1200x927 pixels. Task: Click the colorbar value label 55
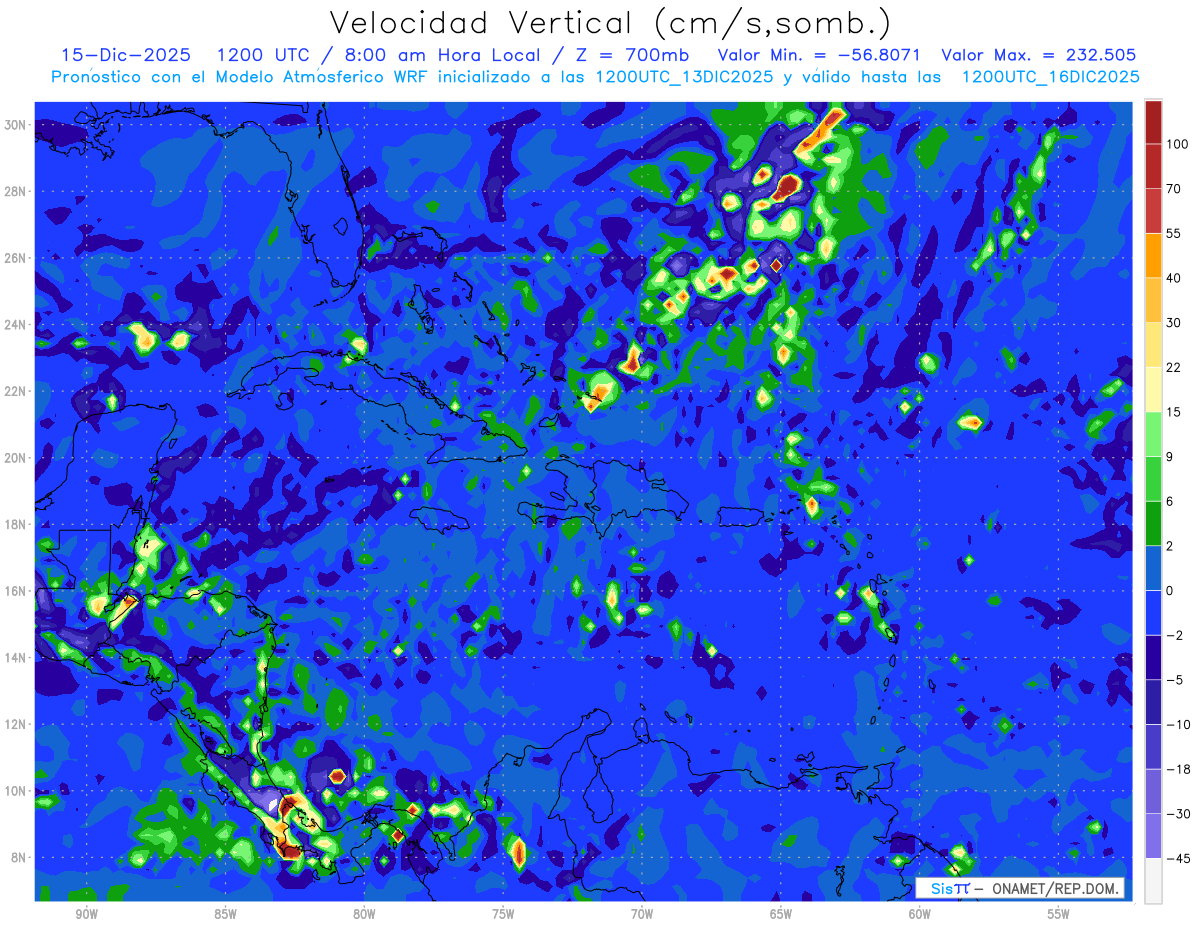[x=1174, y=233]
